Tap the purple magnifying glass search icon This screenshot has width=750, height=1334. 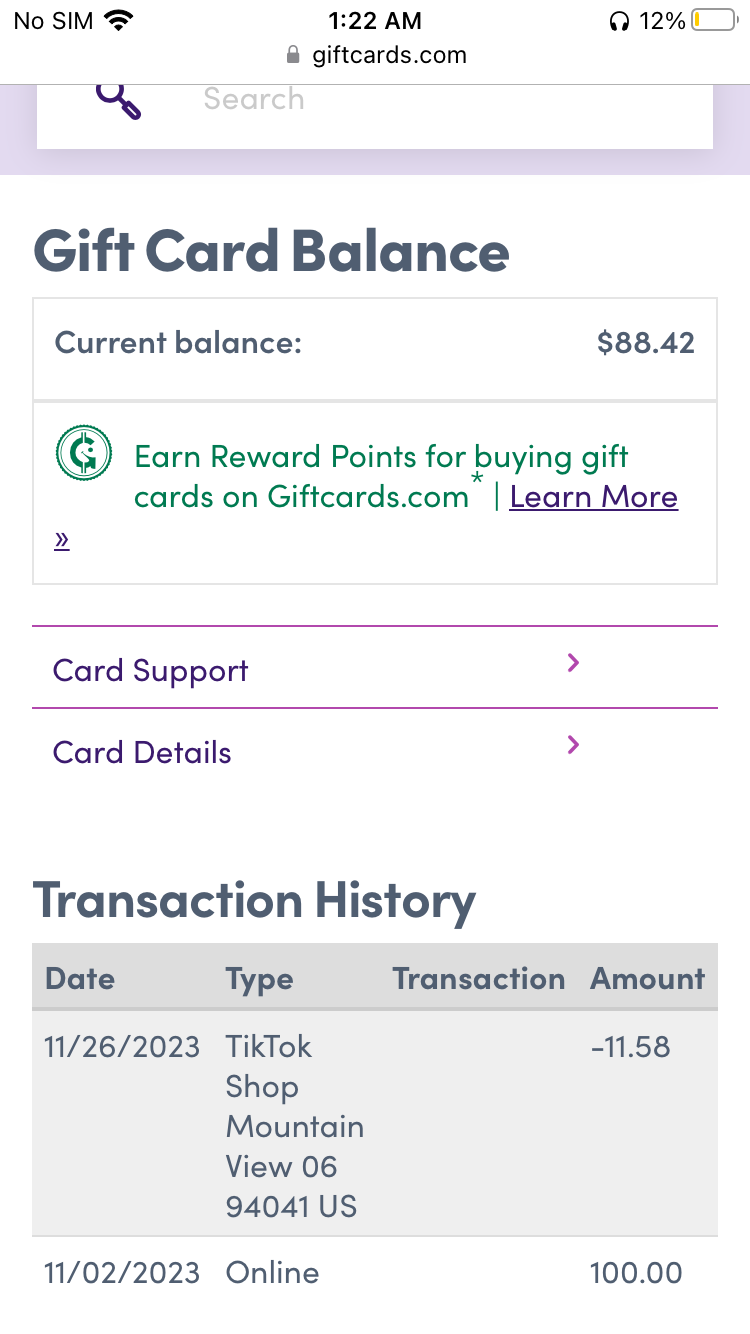[118, 101]
